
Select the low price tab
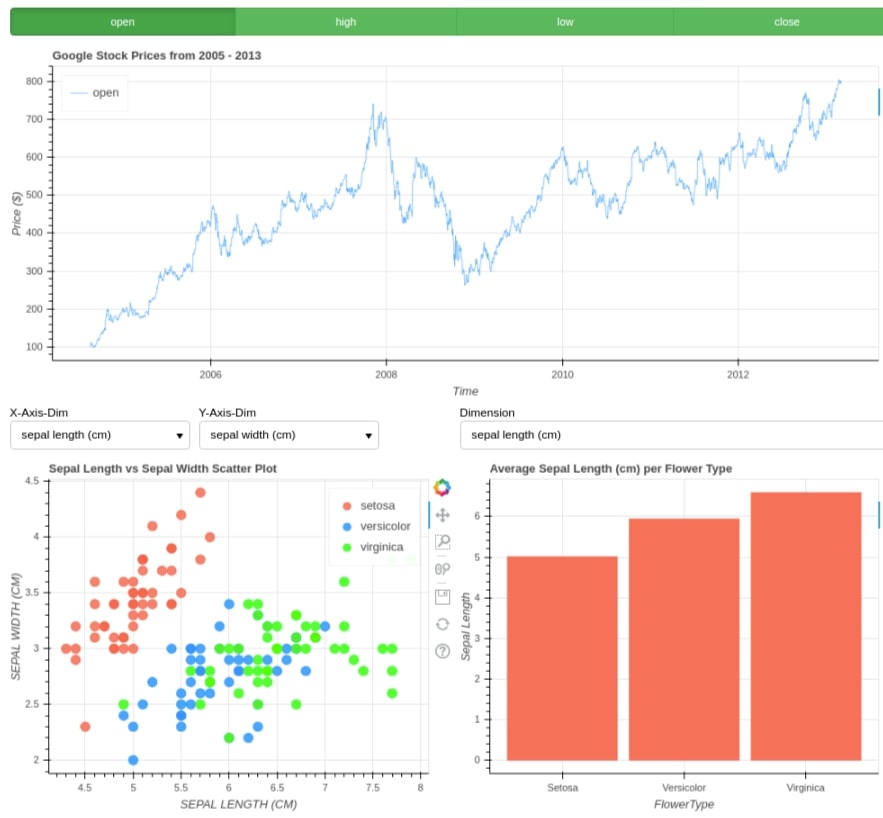565,22
